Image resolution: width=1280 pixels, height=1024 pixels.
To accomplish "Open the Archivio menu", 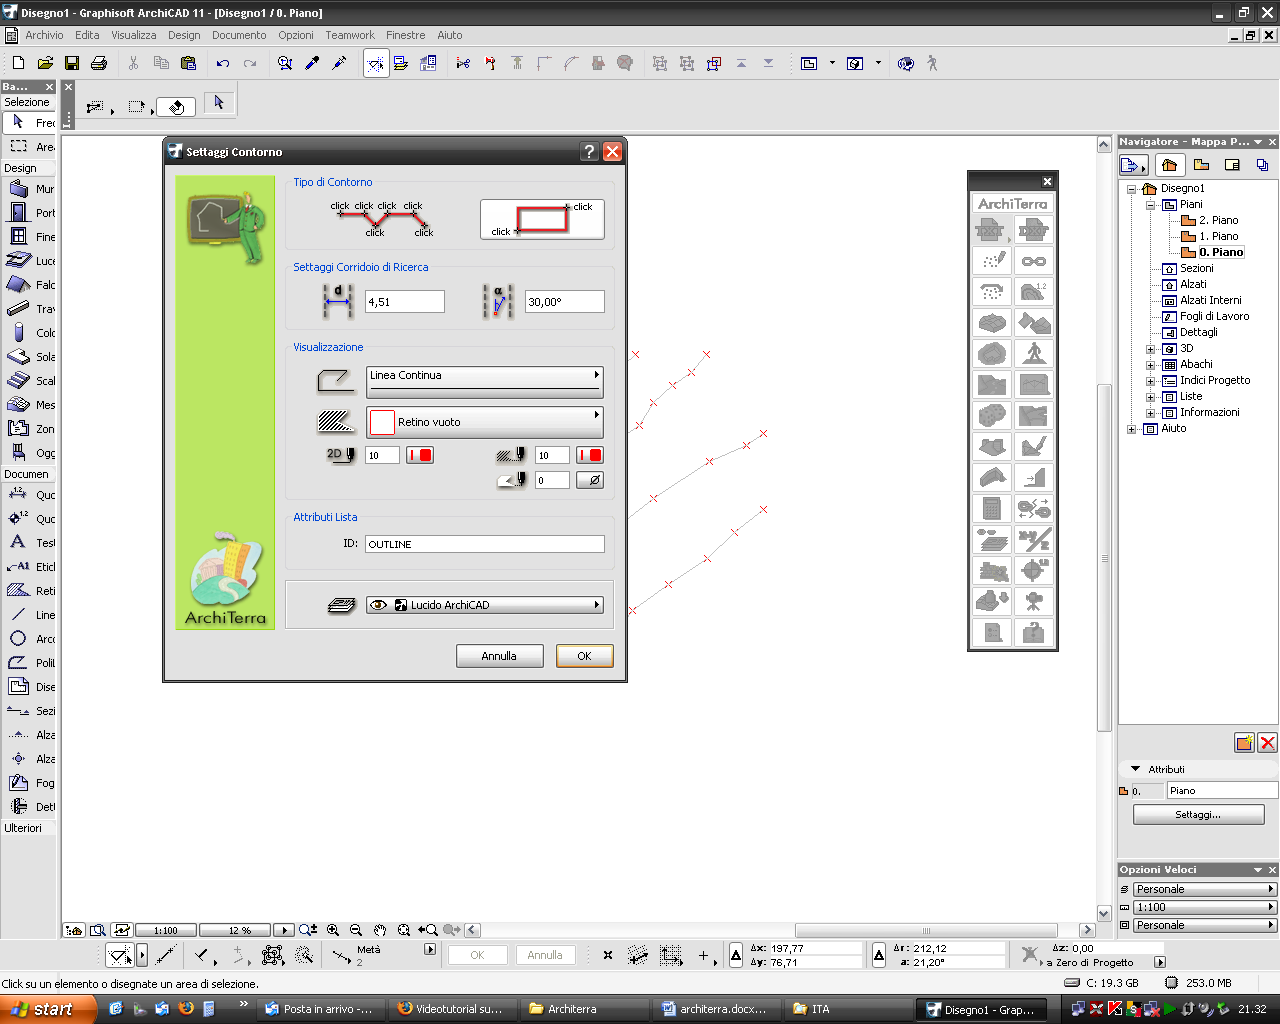I will coord(44,35).
